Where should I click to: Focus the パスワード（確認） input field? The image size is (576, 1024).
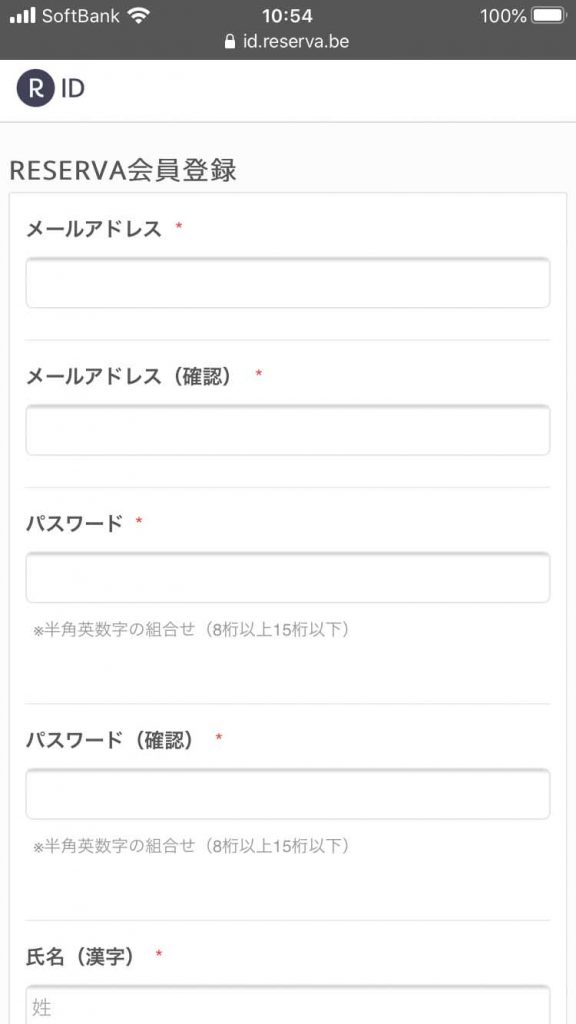pos(288,794)
